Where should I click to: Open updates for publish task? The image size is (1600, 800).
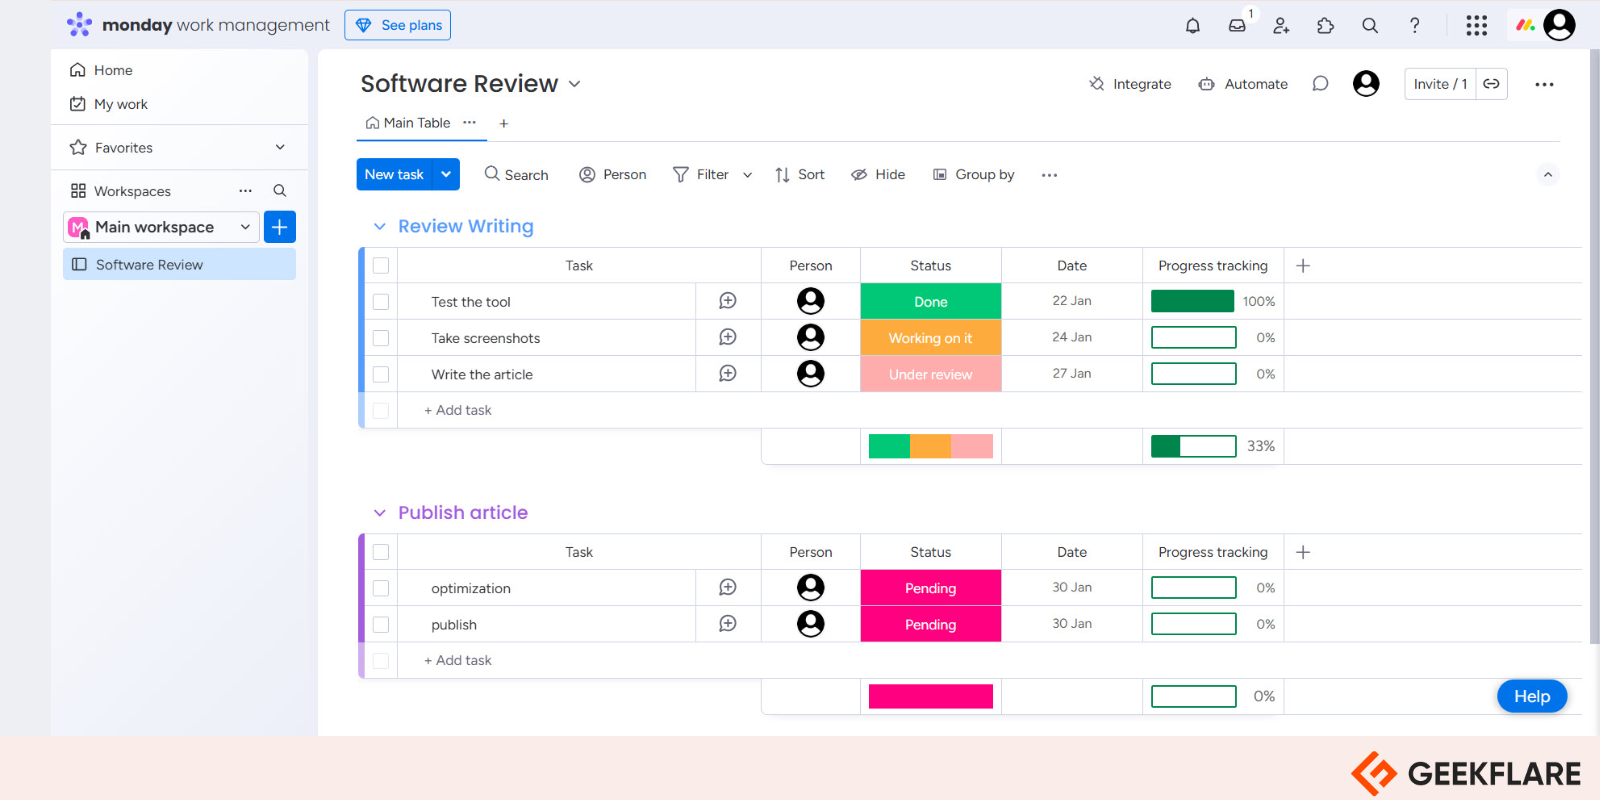tap(728, 624)
